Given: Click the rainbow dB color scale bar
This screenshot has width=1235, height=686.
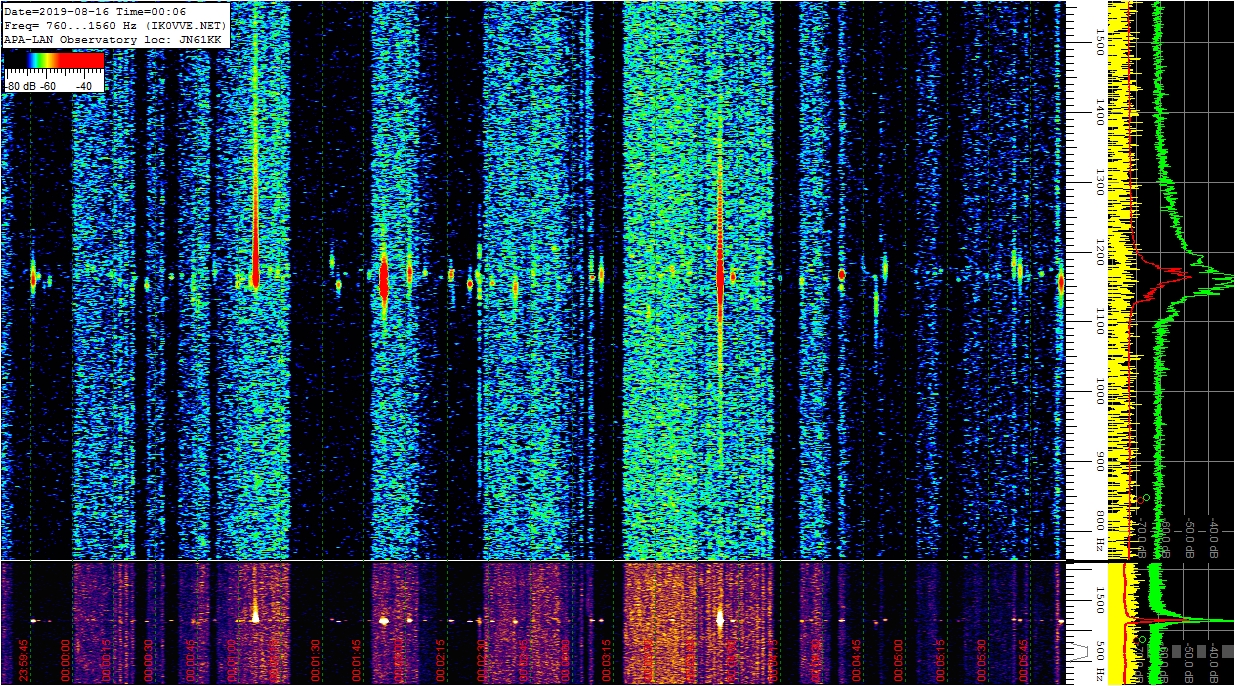Looking at the screenshot, I should [x=54, y=61].
